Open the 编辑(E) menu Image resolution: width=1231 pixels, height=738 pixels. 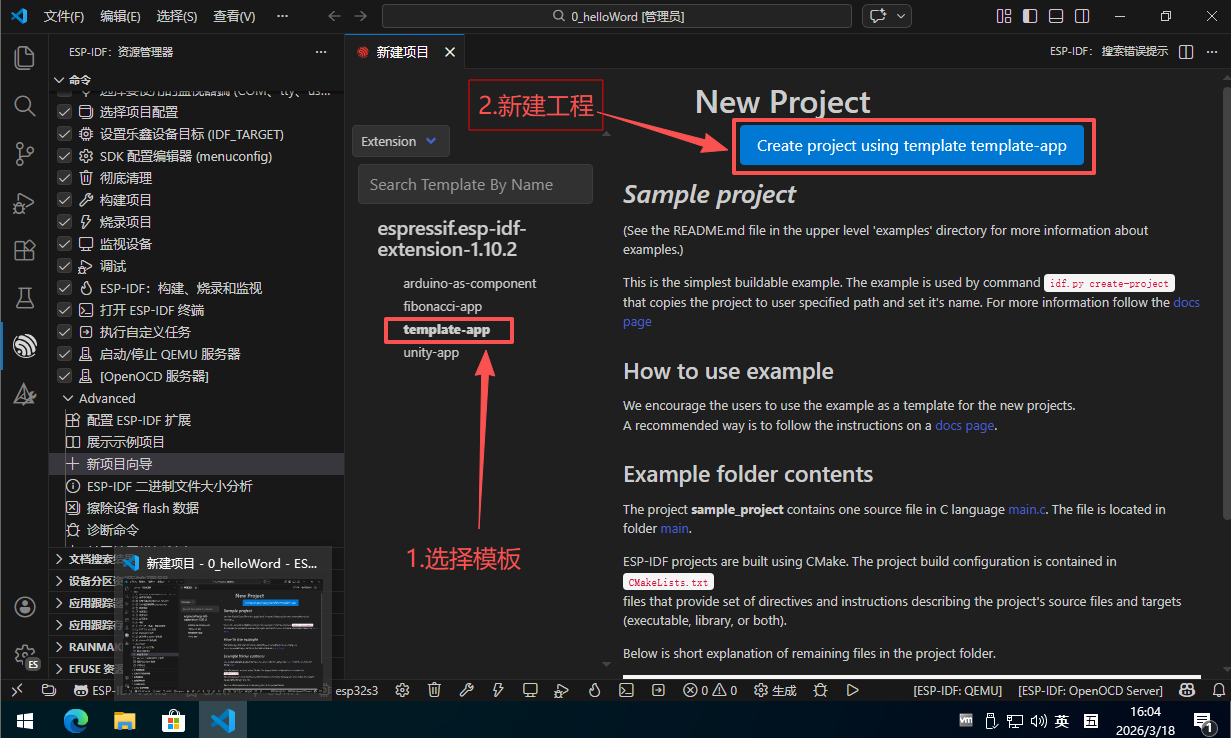[x=121, y=16]
